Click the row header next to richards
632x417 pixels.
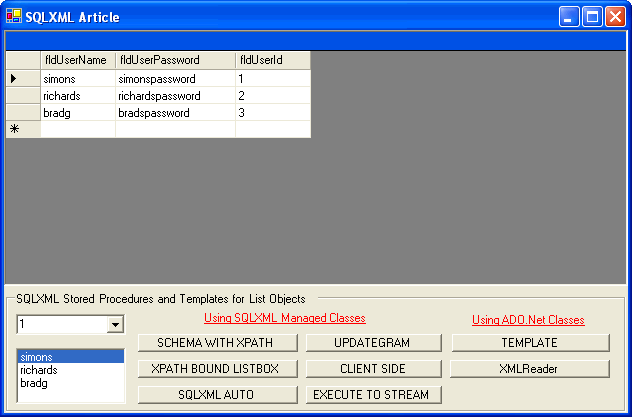pos(23,95)
